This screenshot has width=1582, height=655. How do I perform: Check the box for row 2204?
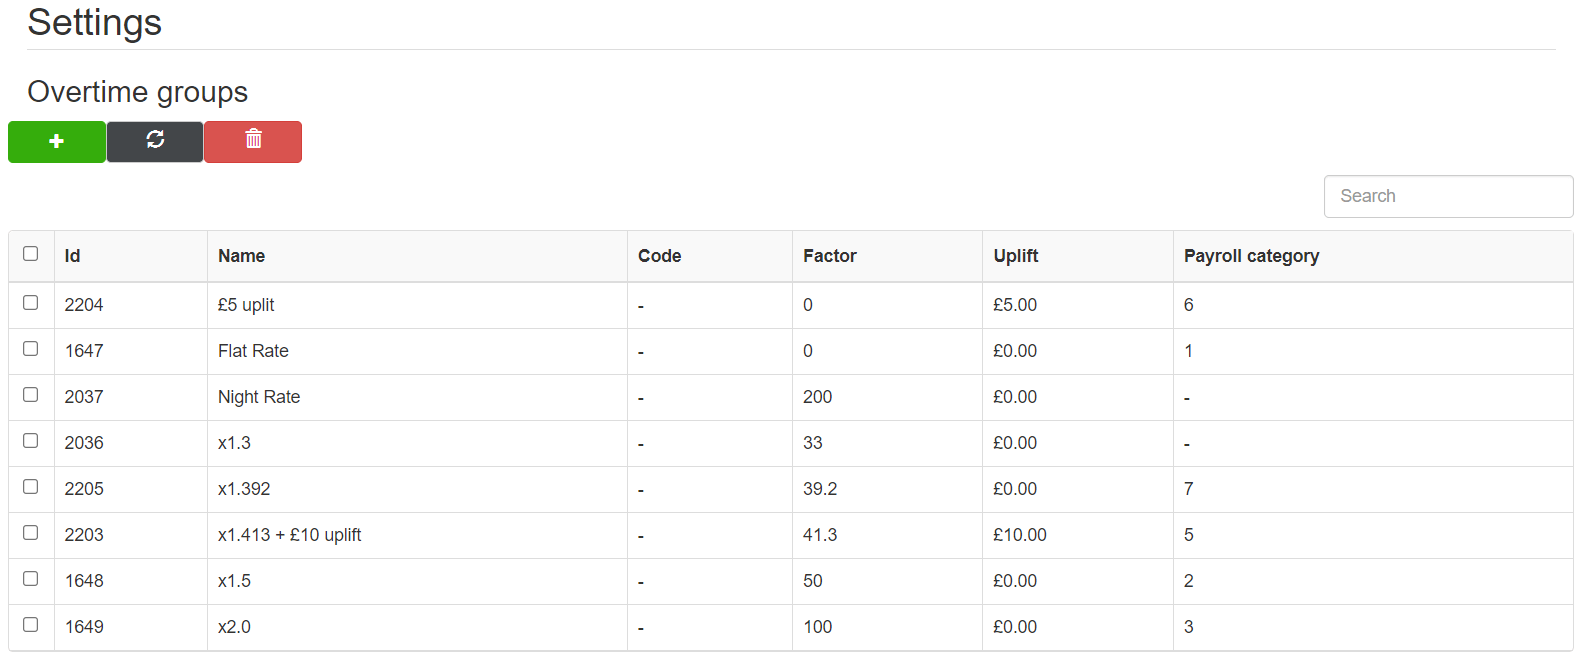31,303
